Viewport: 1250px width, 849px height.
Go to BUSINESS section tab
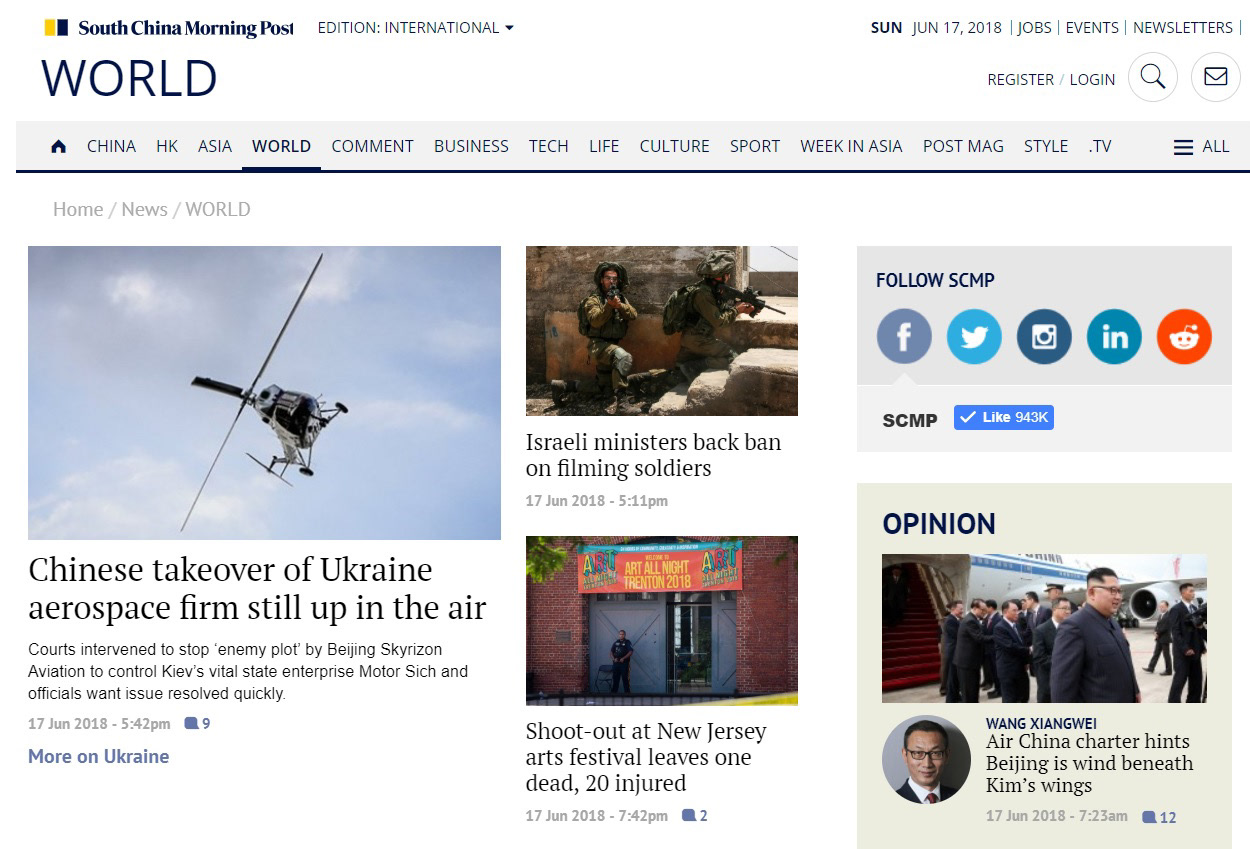(471, 146)
